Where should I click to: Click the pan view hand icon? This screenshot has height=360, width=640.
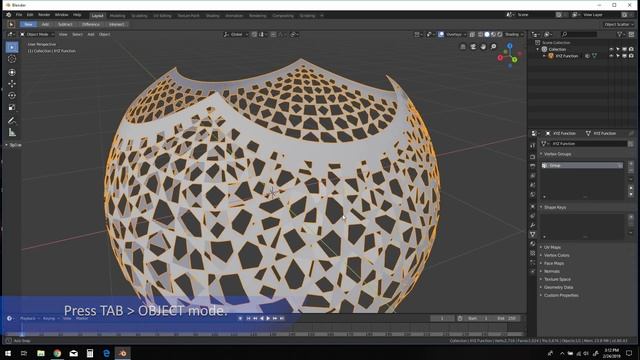click(483, 47)
